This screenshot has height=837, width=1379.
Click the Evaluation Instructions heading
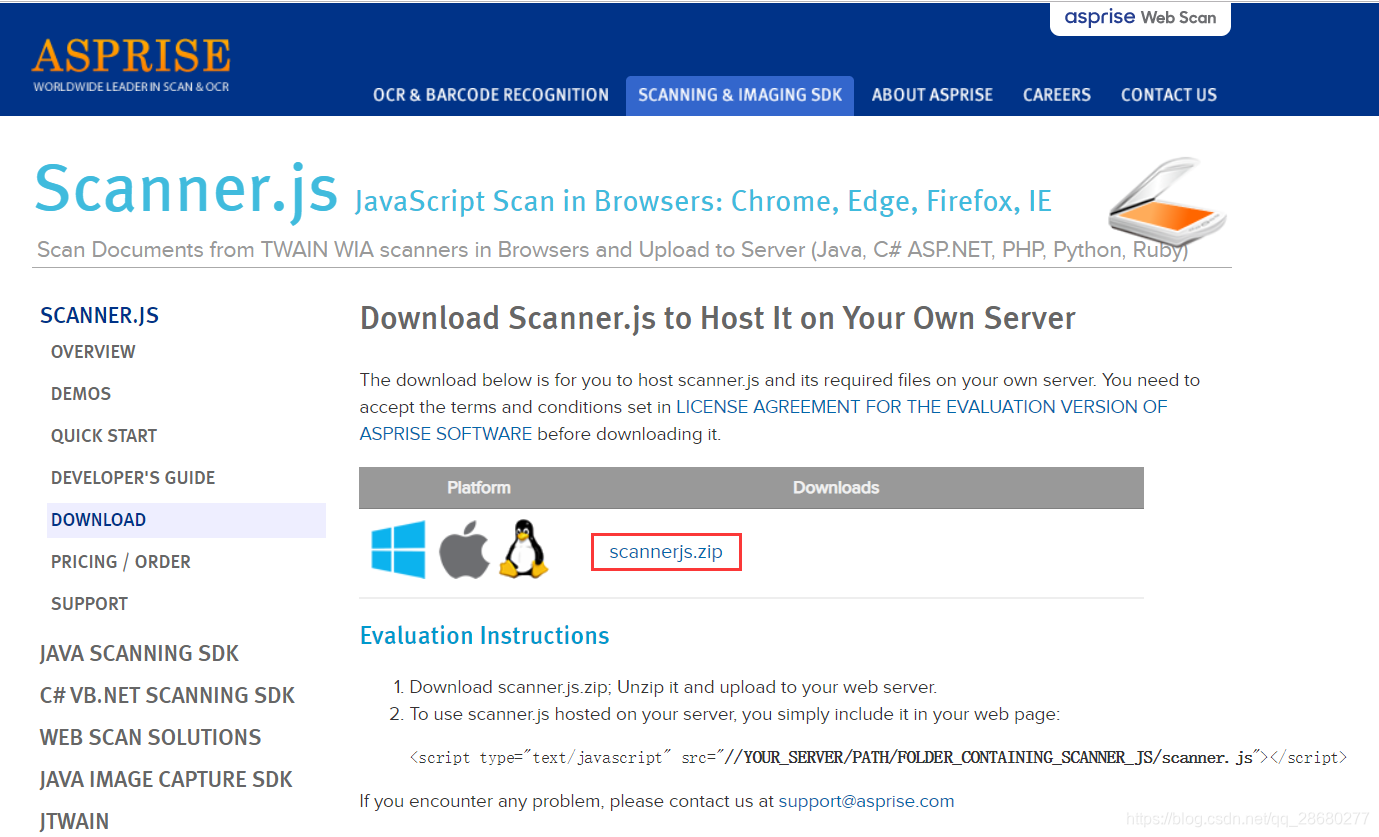[x=484, y=636]
